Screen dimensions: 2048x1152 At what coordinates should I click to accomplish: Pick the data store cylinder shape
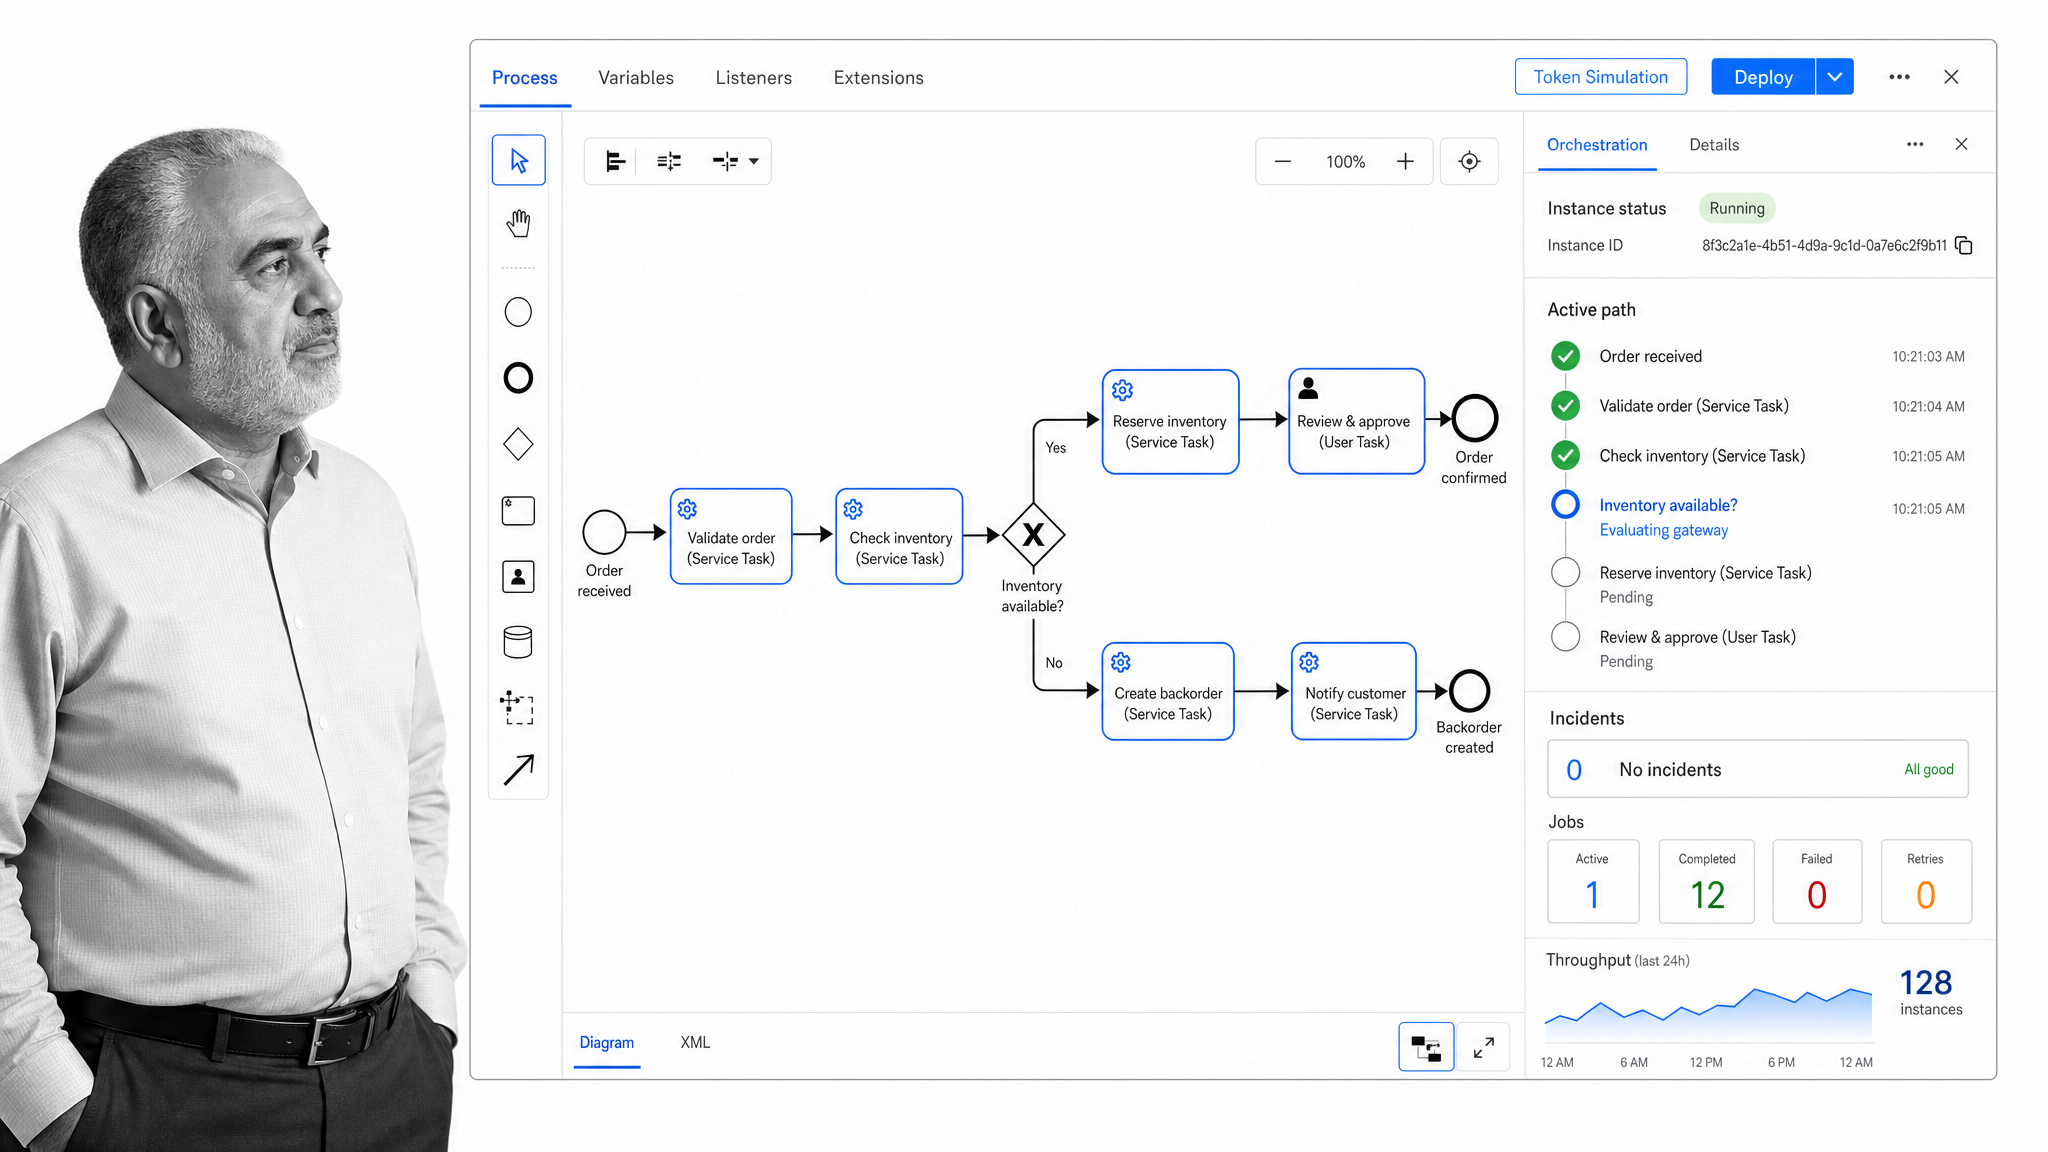coord(518,642)
